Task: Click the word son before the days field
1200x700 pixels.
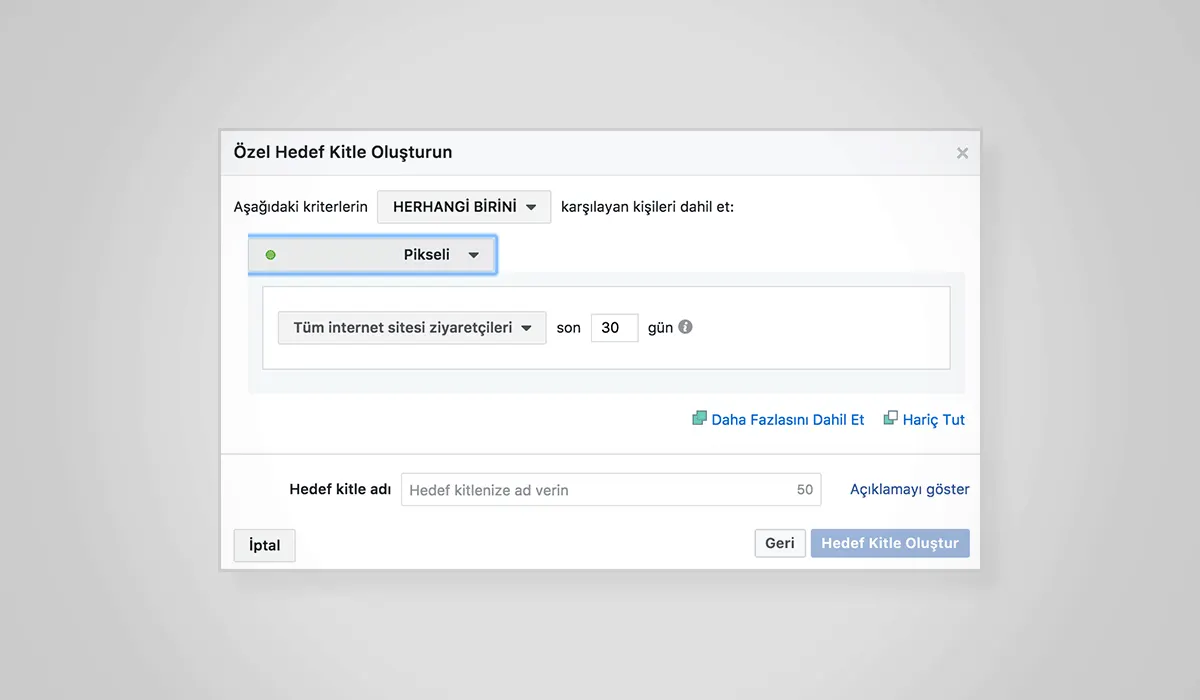Action: pos(569,328)
